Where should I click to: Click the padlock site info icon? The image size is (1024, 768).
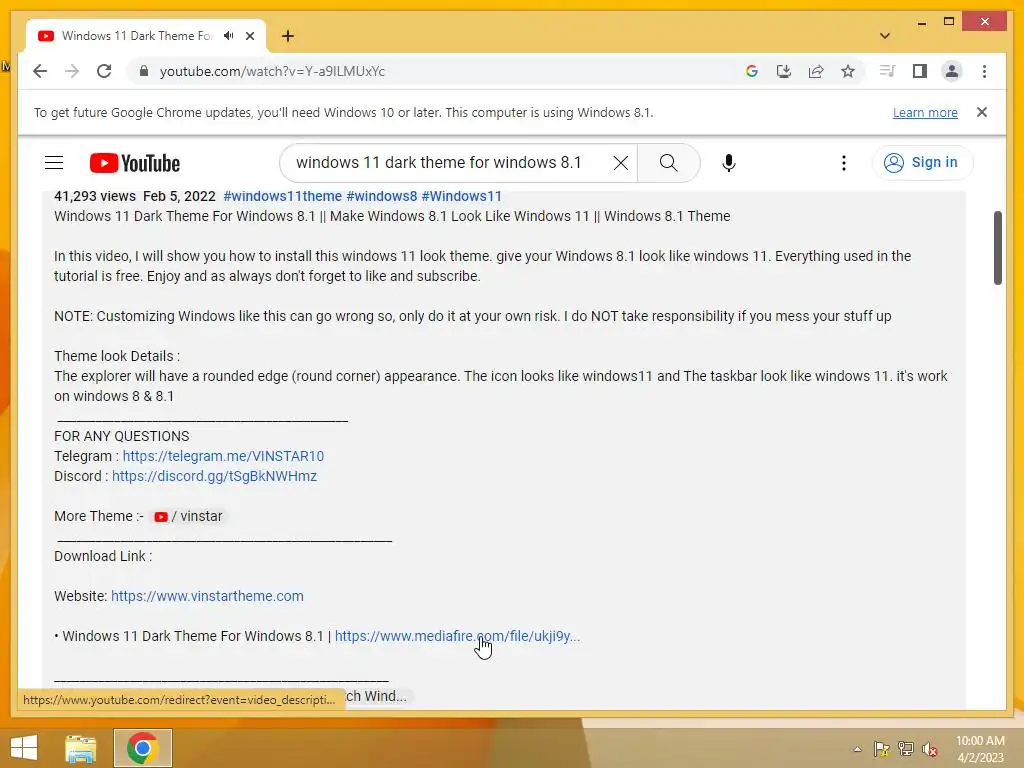click(x=144, y=71)
